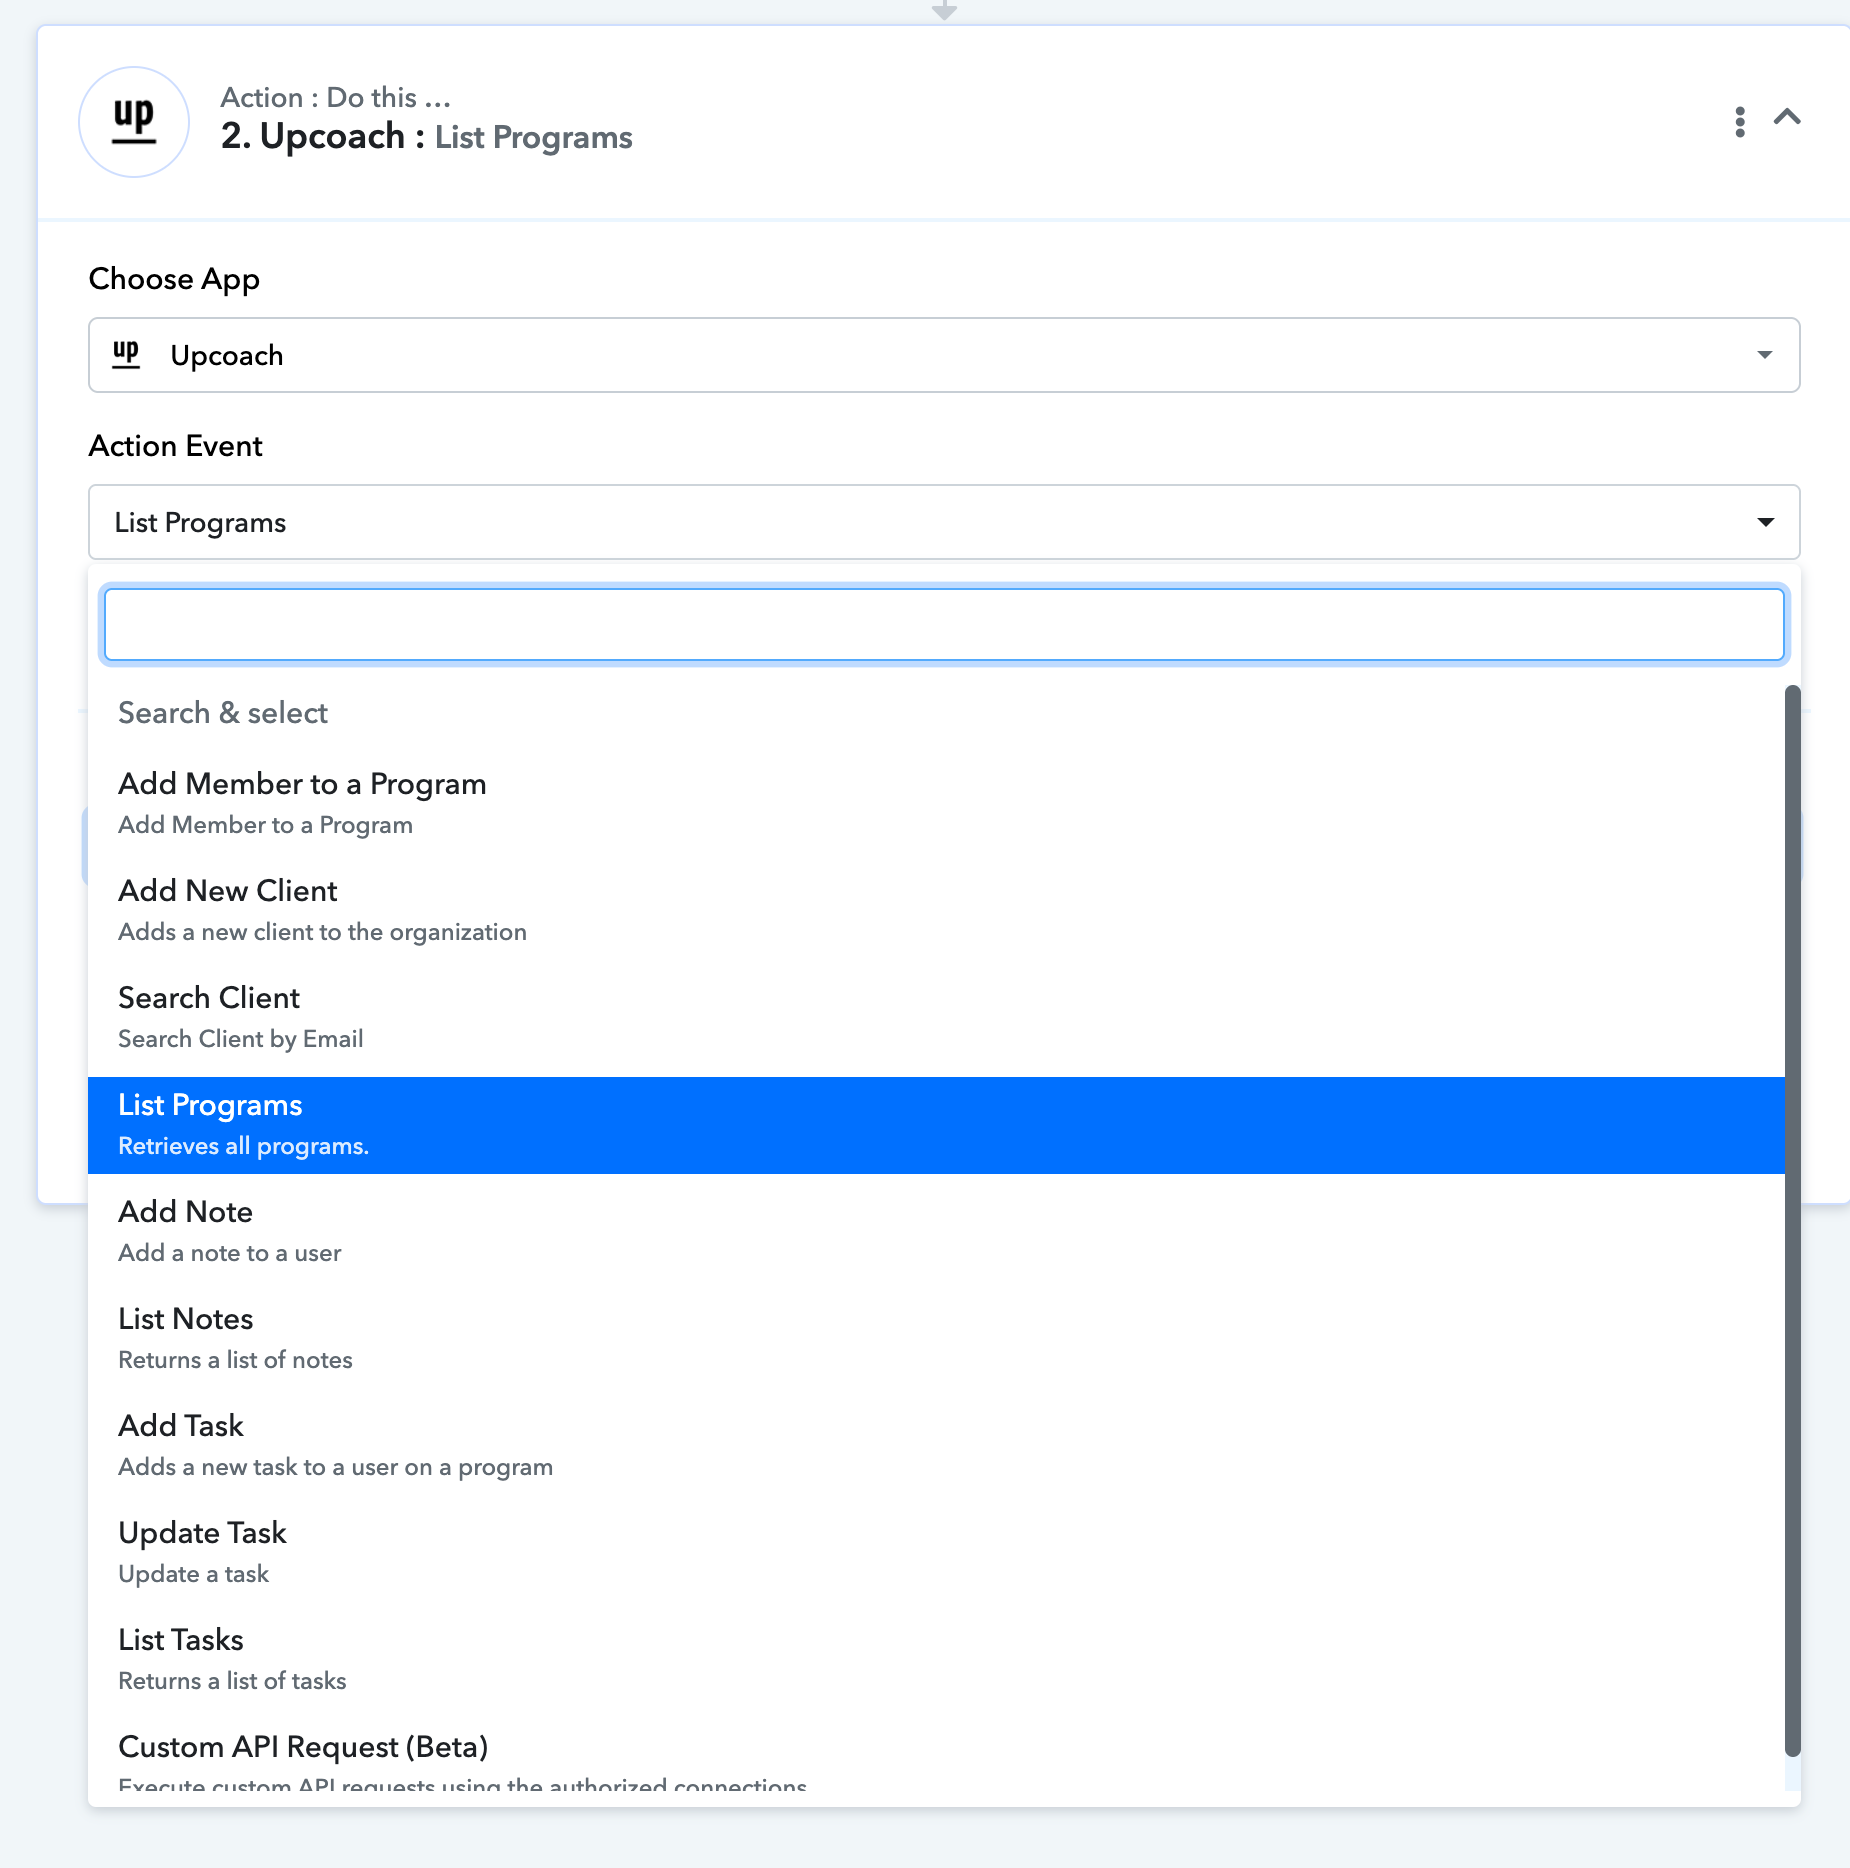Select the List Programs action
Screen dimensions: 1850x1868
tap(936, 1125)
